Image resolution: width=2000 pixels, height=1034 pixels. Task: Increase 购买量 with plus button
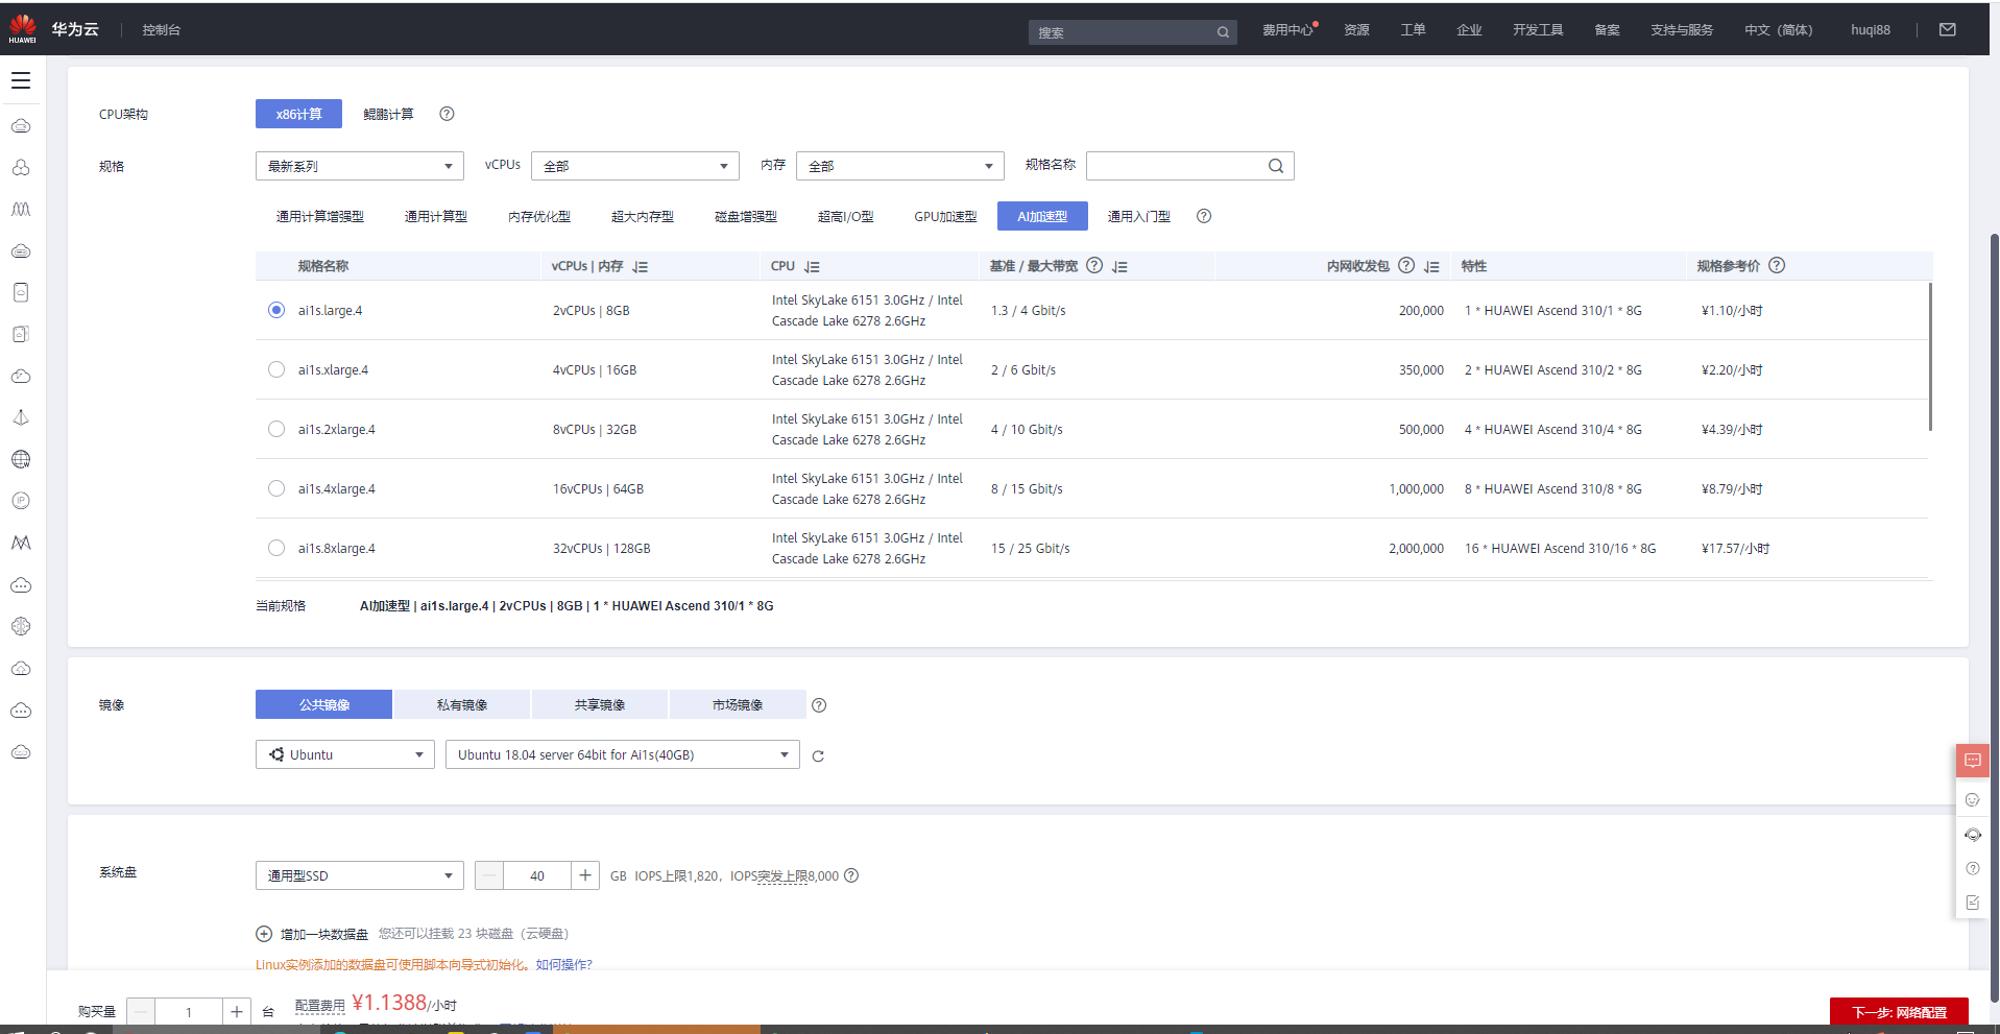coord(236,1012)
